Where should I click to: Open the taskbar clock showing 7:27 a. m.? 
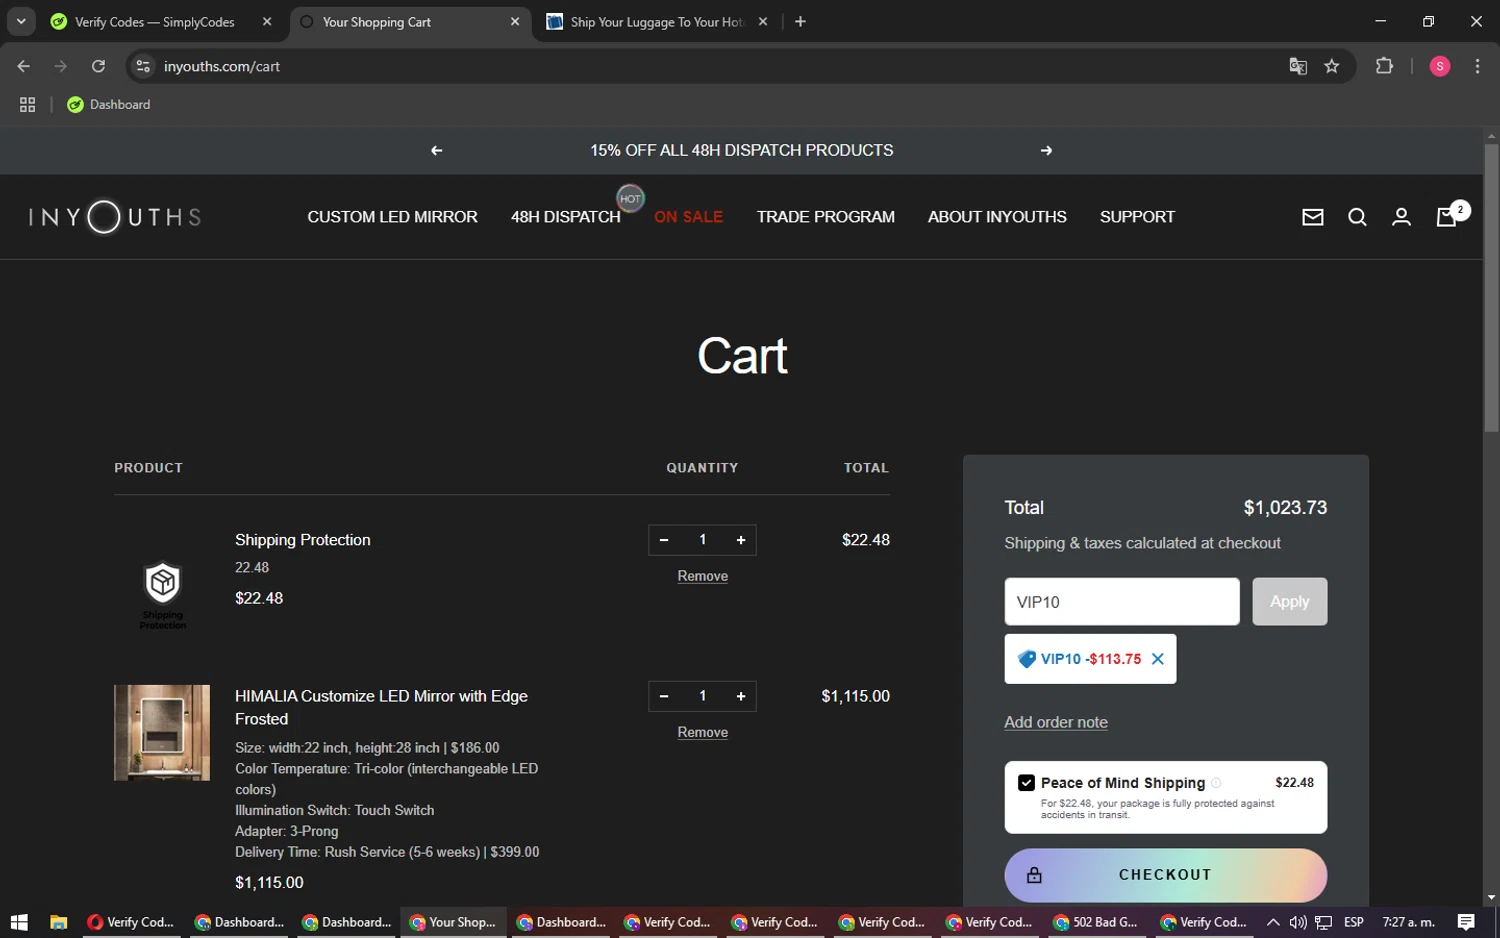[1408, 922]
